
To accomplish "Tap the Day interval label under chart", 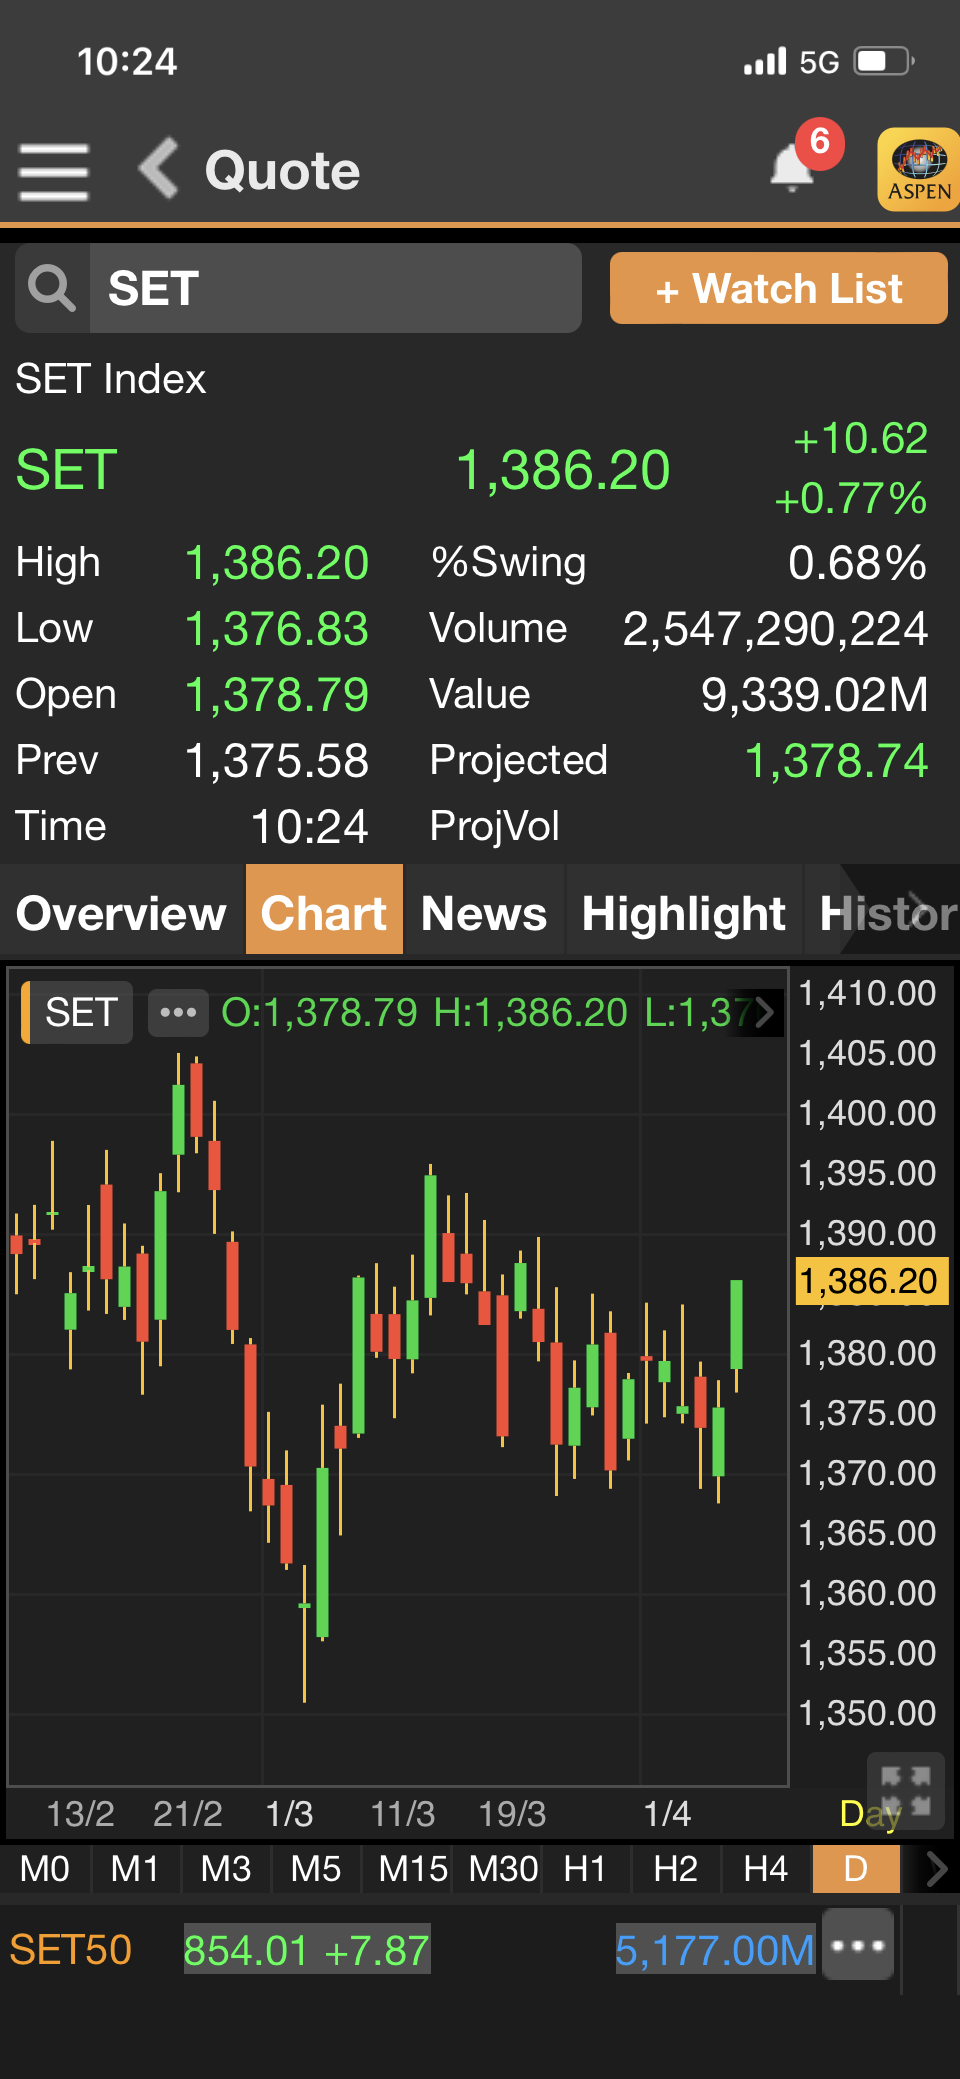I will 871,1813.
